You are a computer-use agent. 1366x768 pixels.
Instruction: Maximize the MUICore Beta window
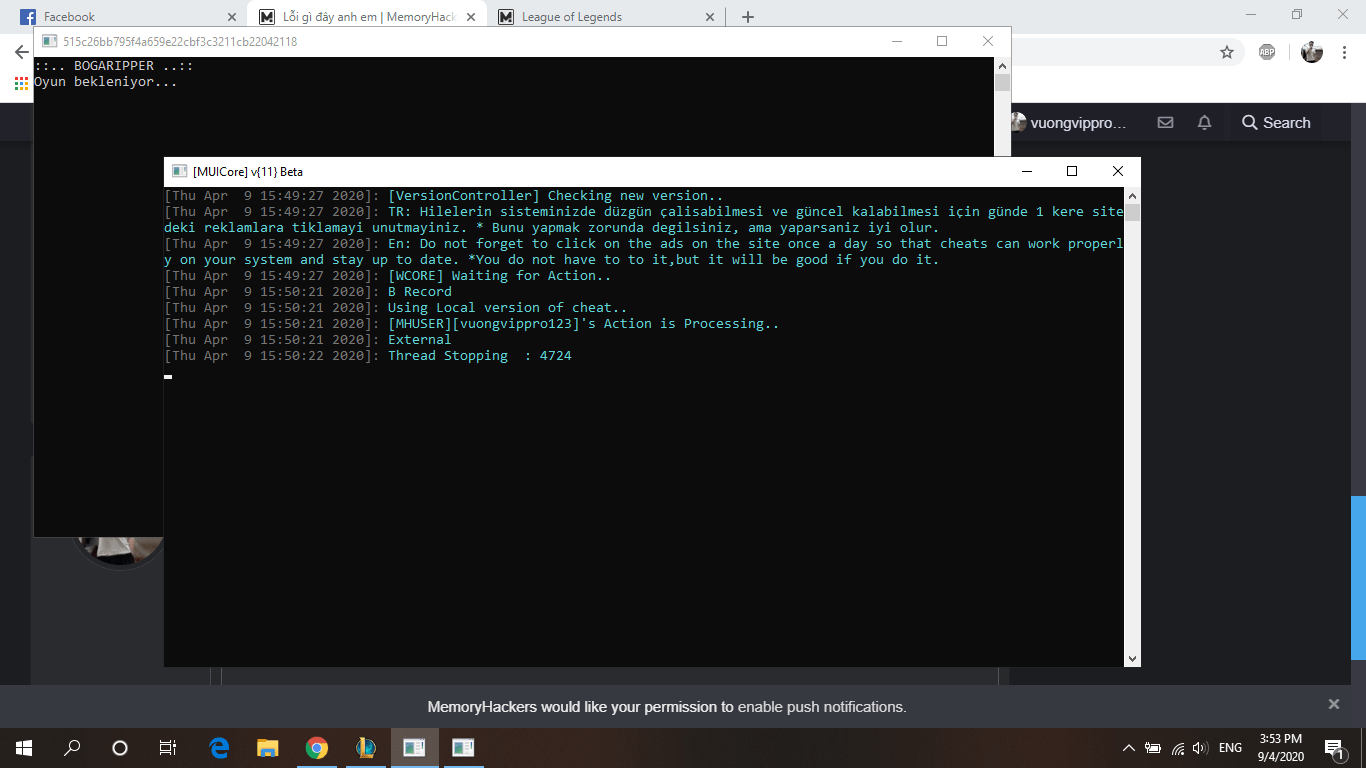pos(1072,171)
